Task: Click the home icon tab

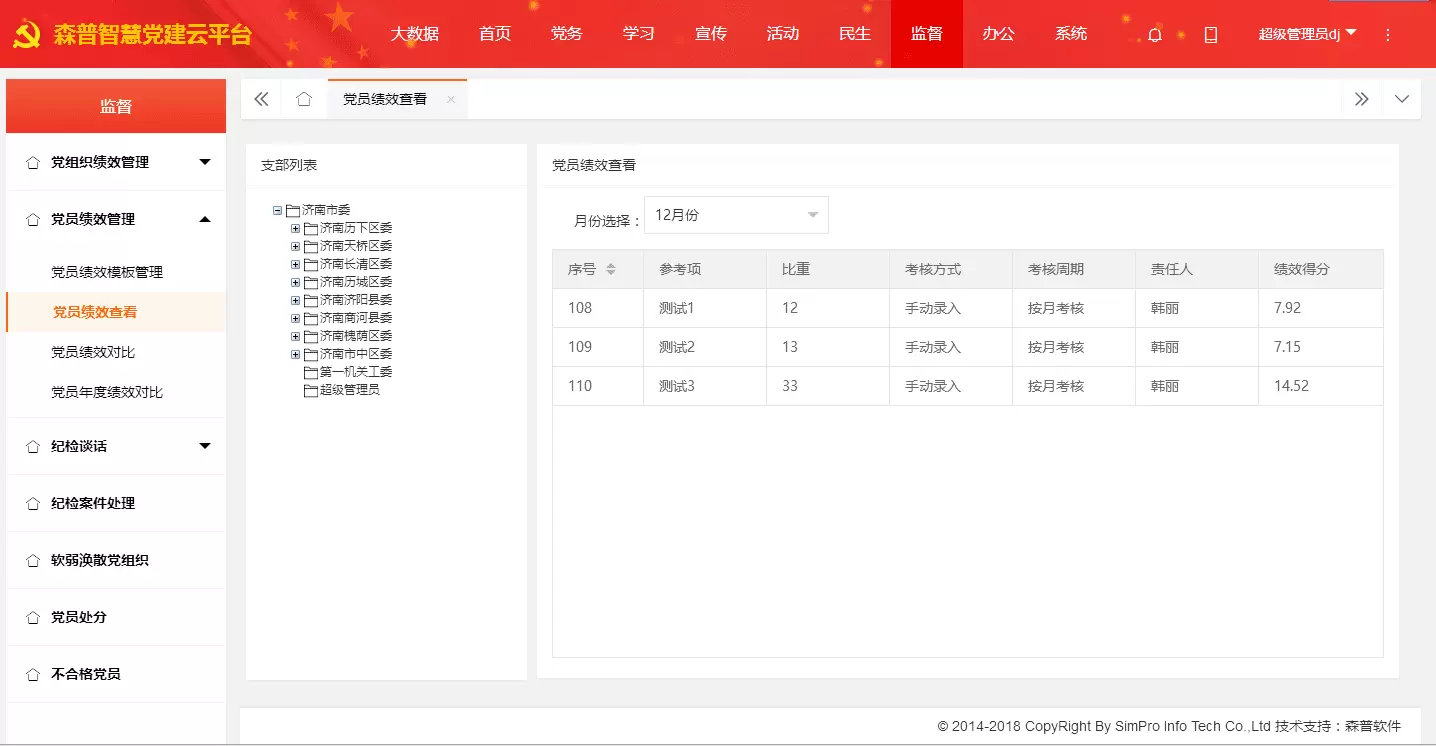Action: (x=304, y=99)
